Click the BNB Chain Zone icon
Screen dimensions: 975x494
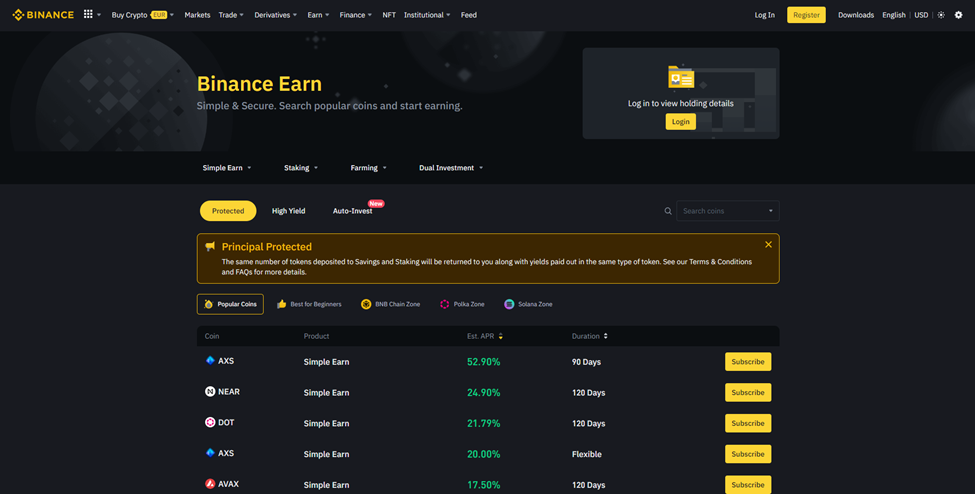point(366,304)
